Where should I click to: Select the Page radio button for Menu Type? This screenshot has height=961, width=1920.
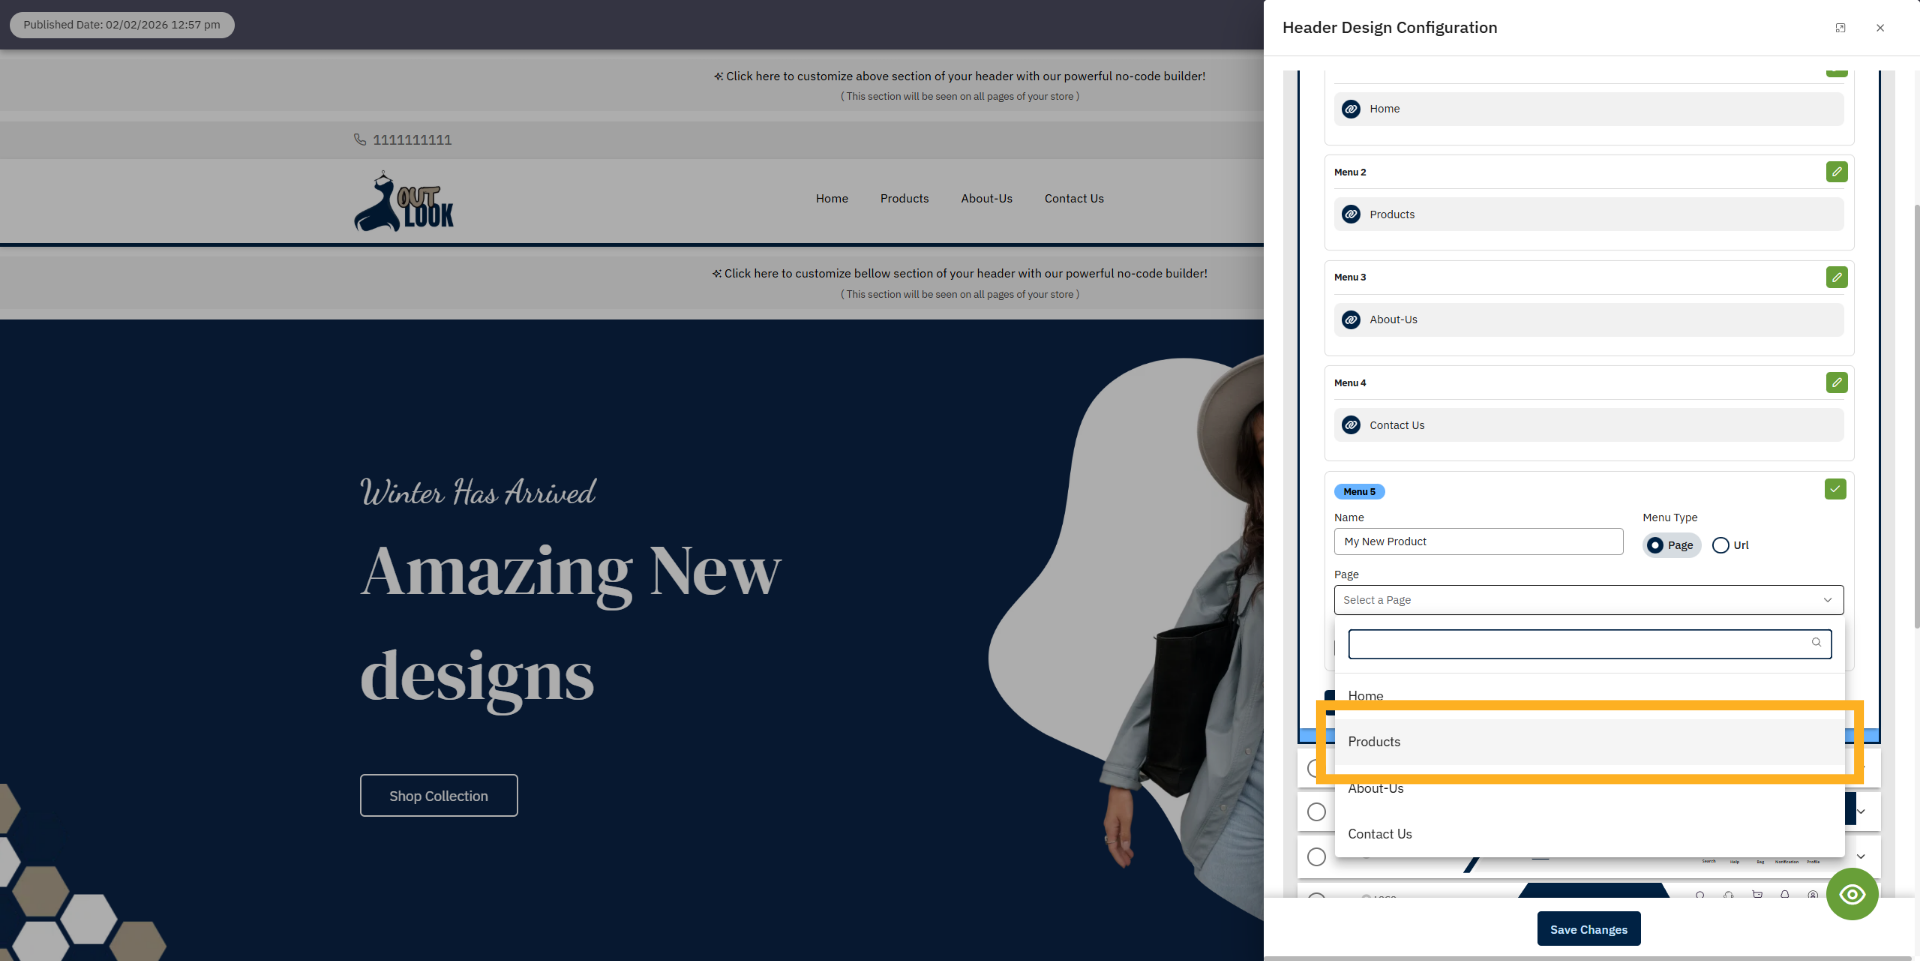[1655, 545]
